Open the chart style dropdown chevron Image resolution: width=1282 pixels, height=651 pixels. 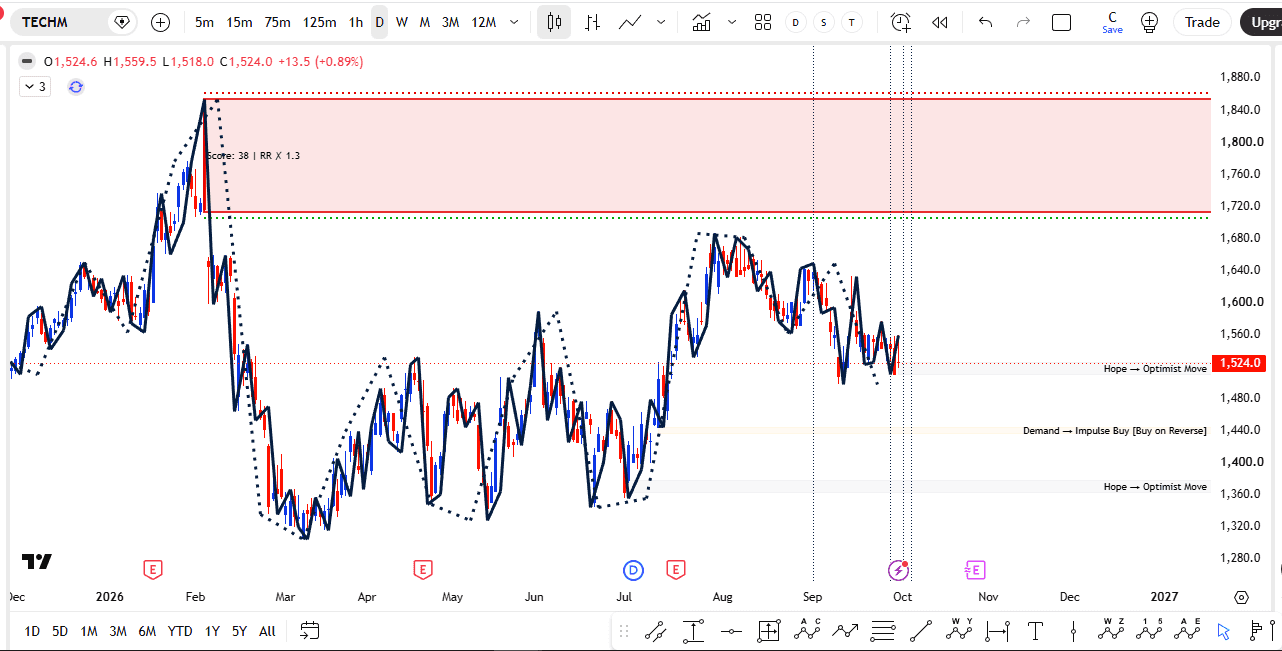point(661,22)
